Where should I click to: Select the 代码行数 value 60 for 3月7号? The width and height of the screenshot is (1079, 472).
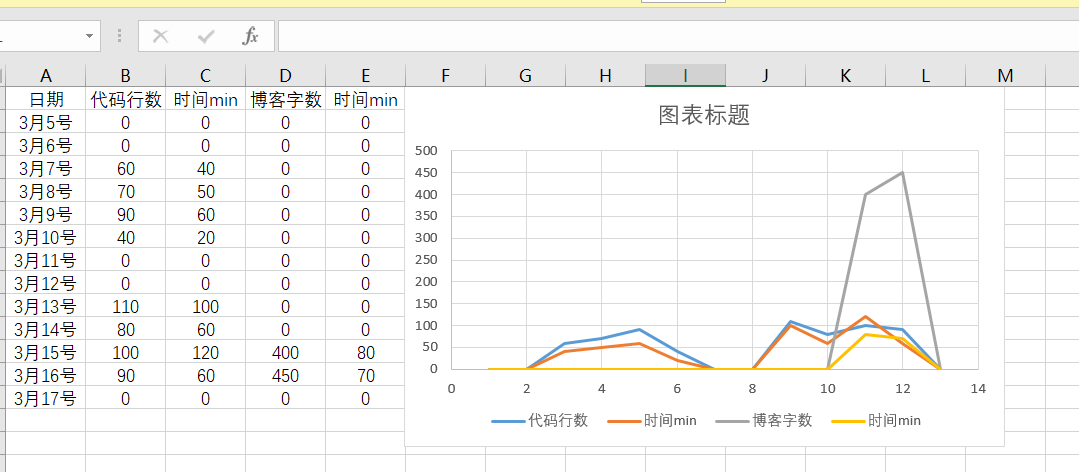click(125, 169)
